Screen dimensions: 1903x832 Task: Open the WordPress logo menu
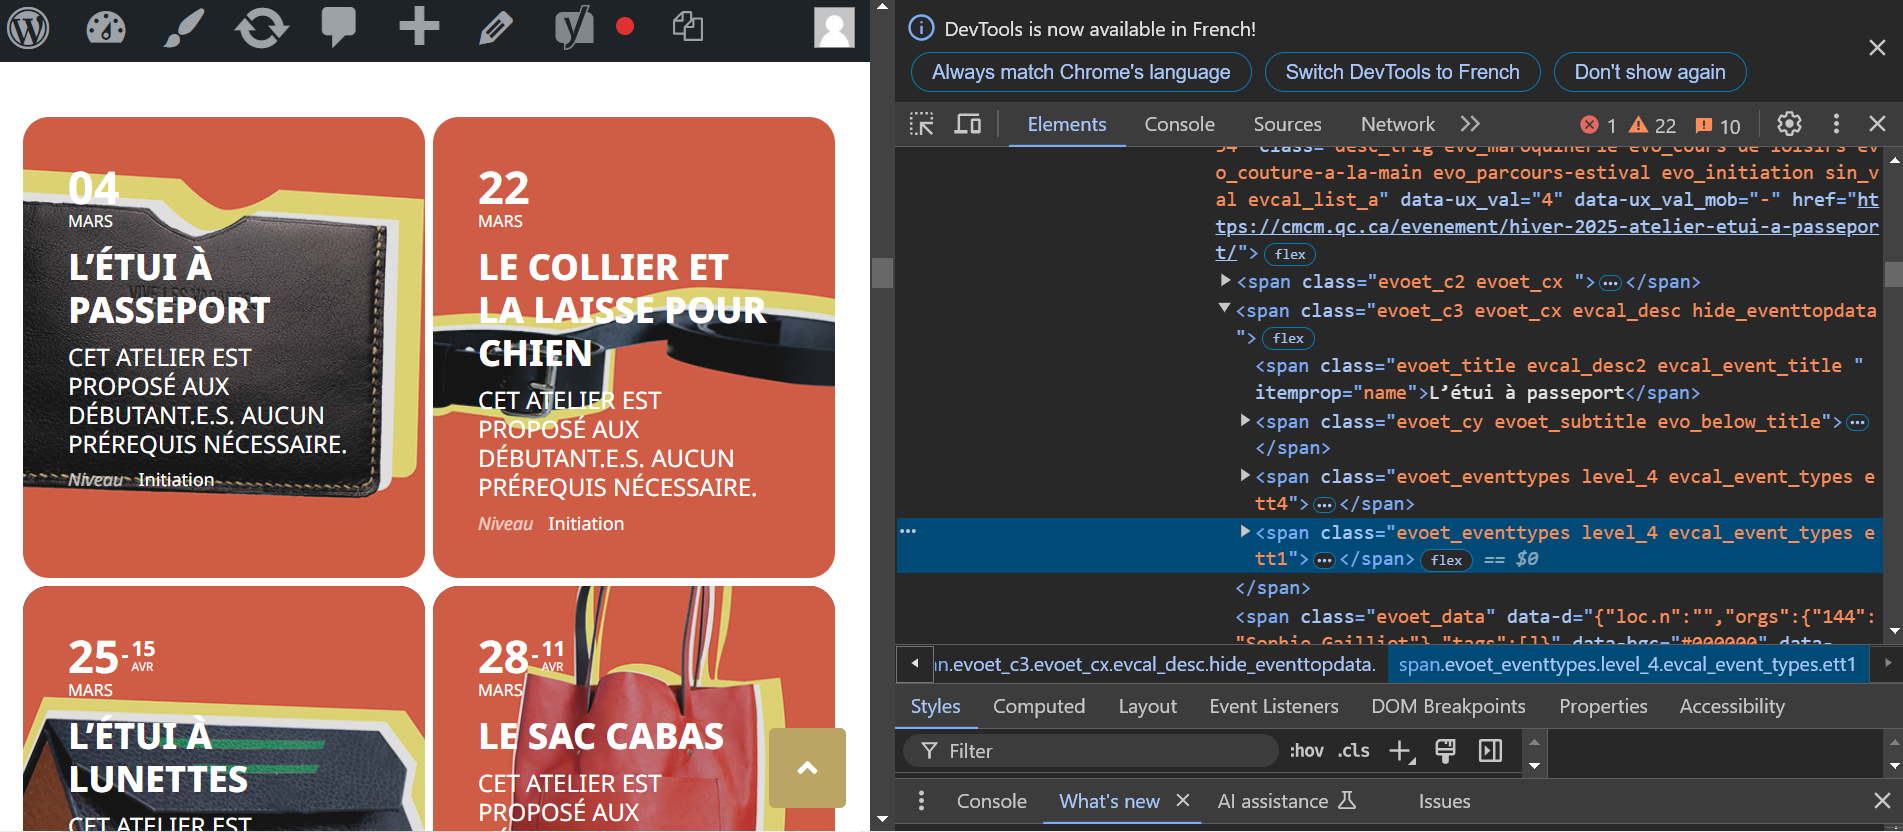click(28, 28)
